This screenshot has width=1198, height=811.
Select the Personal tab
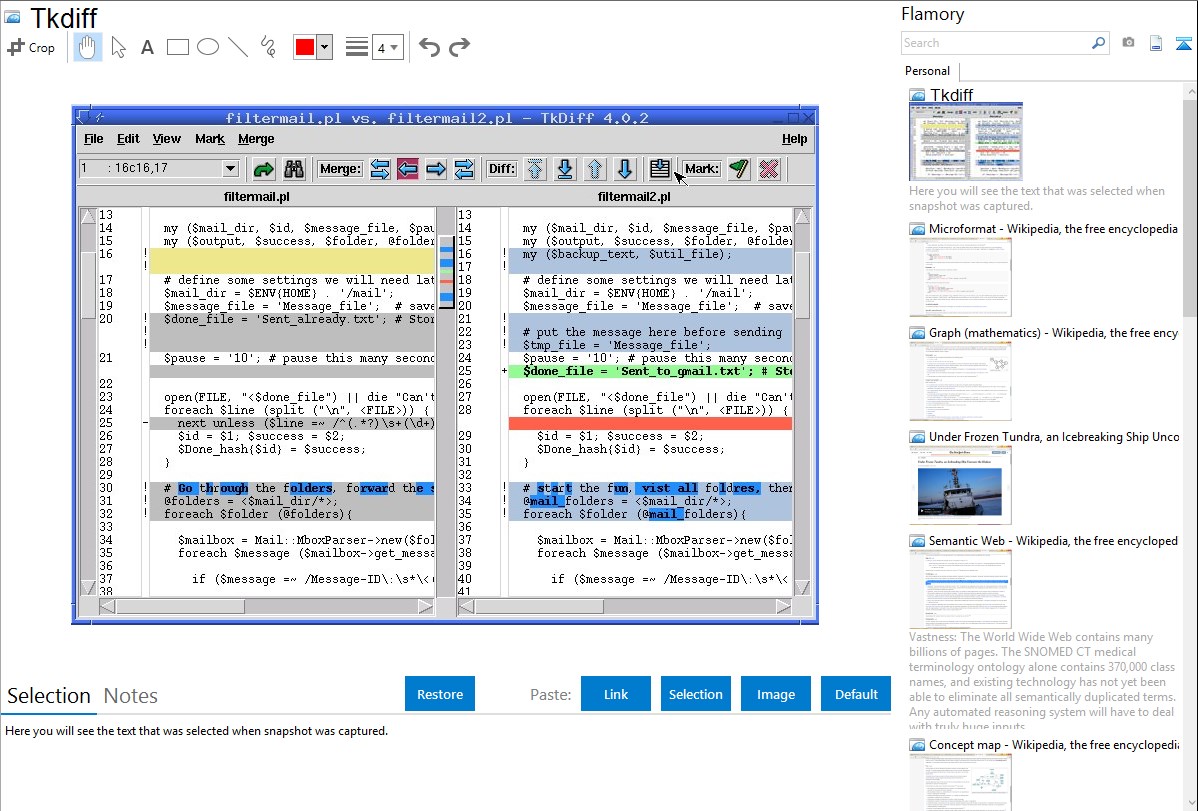tap(928, 71)
